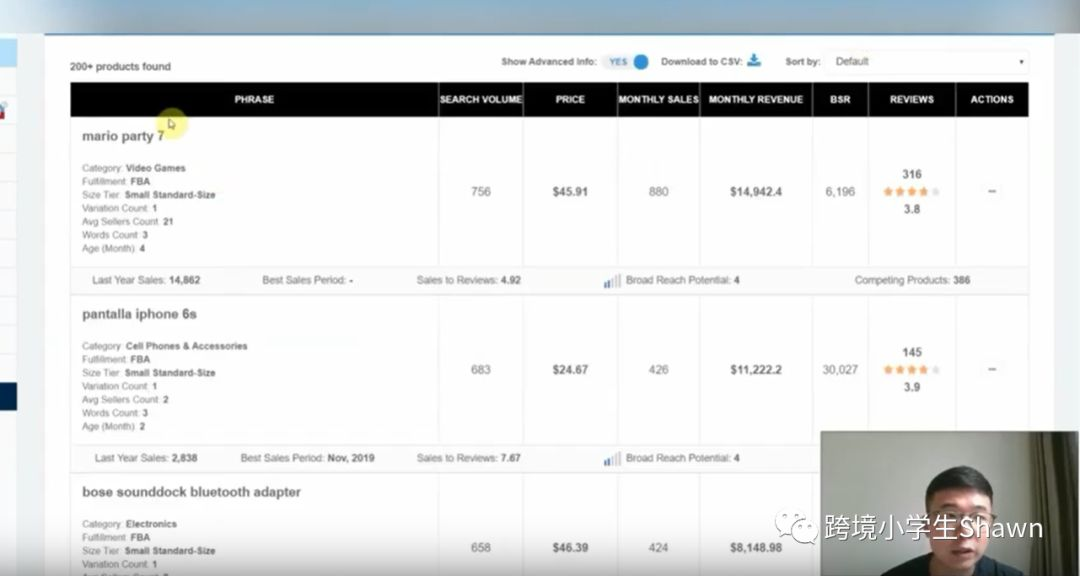Screen dimensions: 1080x576
Task: Click star rating for pantalla iphone 6s
Action: (912, 370)
